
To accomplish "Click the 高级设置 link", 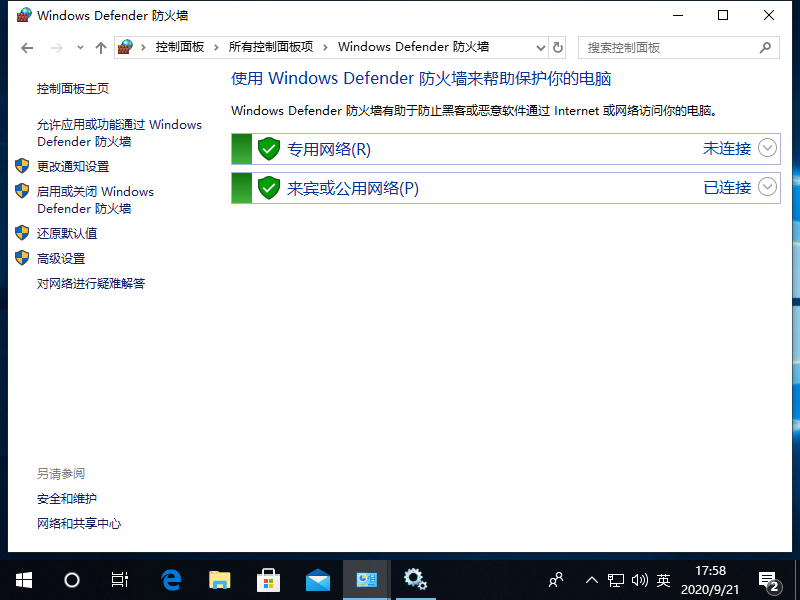I will (x=61, y=259).
